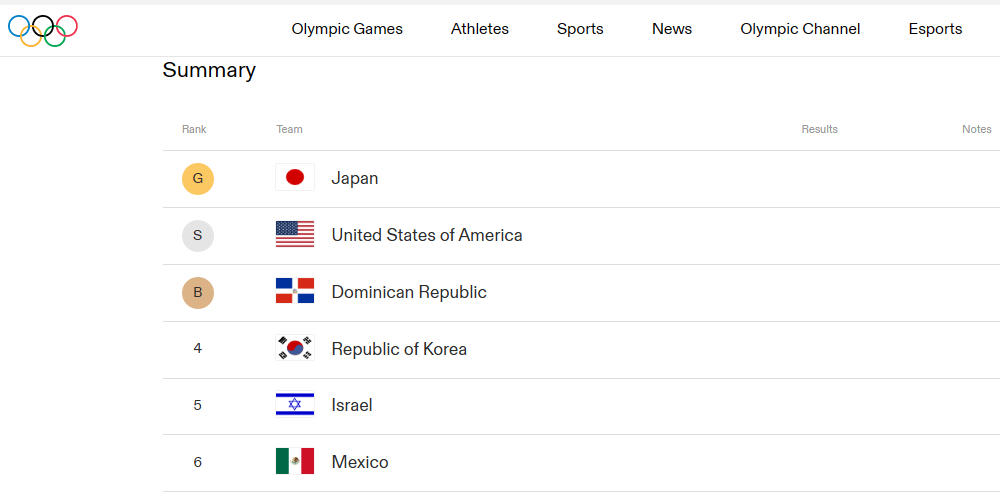
Task: Click the bronze medal B badge
Action: pyautogui.click(x=198, y=293)
